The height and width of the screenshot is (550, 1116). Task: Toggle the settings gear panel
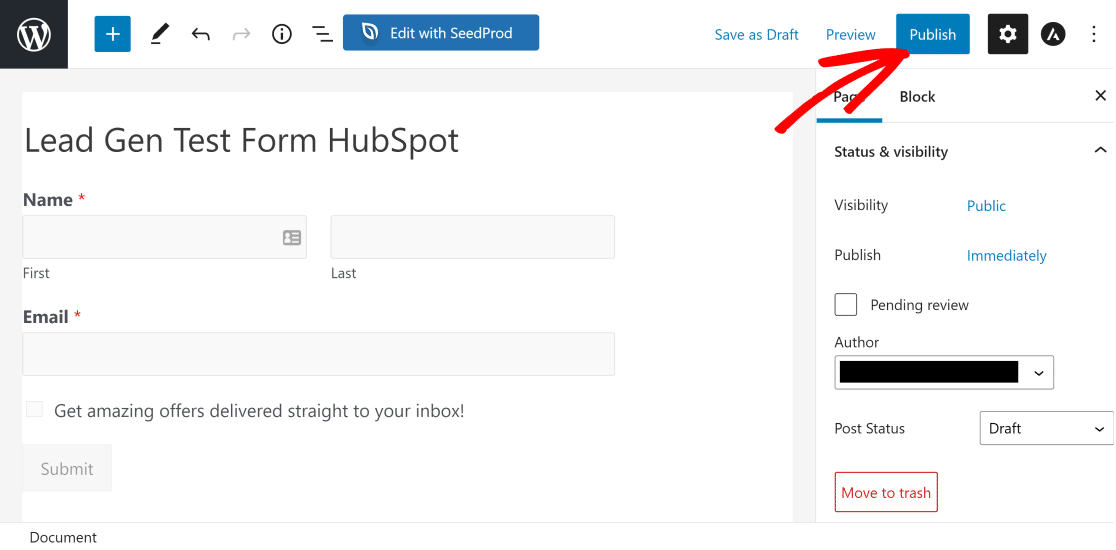pyautogui.click(x=1008, y=34)
